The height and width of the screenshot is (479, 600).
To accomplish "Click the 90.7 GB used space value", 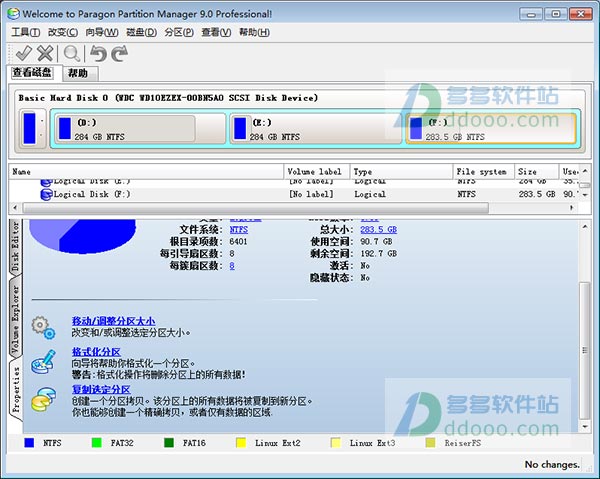I will click(x=376, y=241).
